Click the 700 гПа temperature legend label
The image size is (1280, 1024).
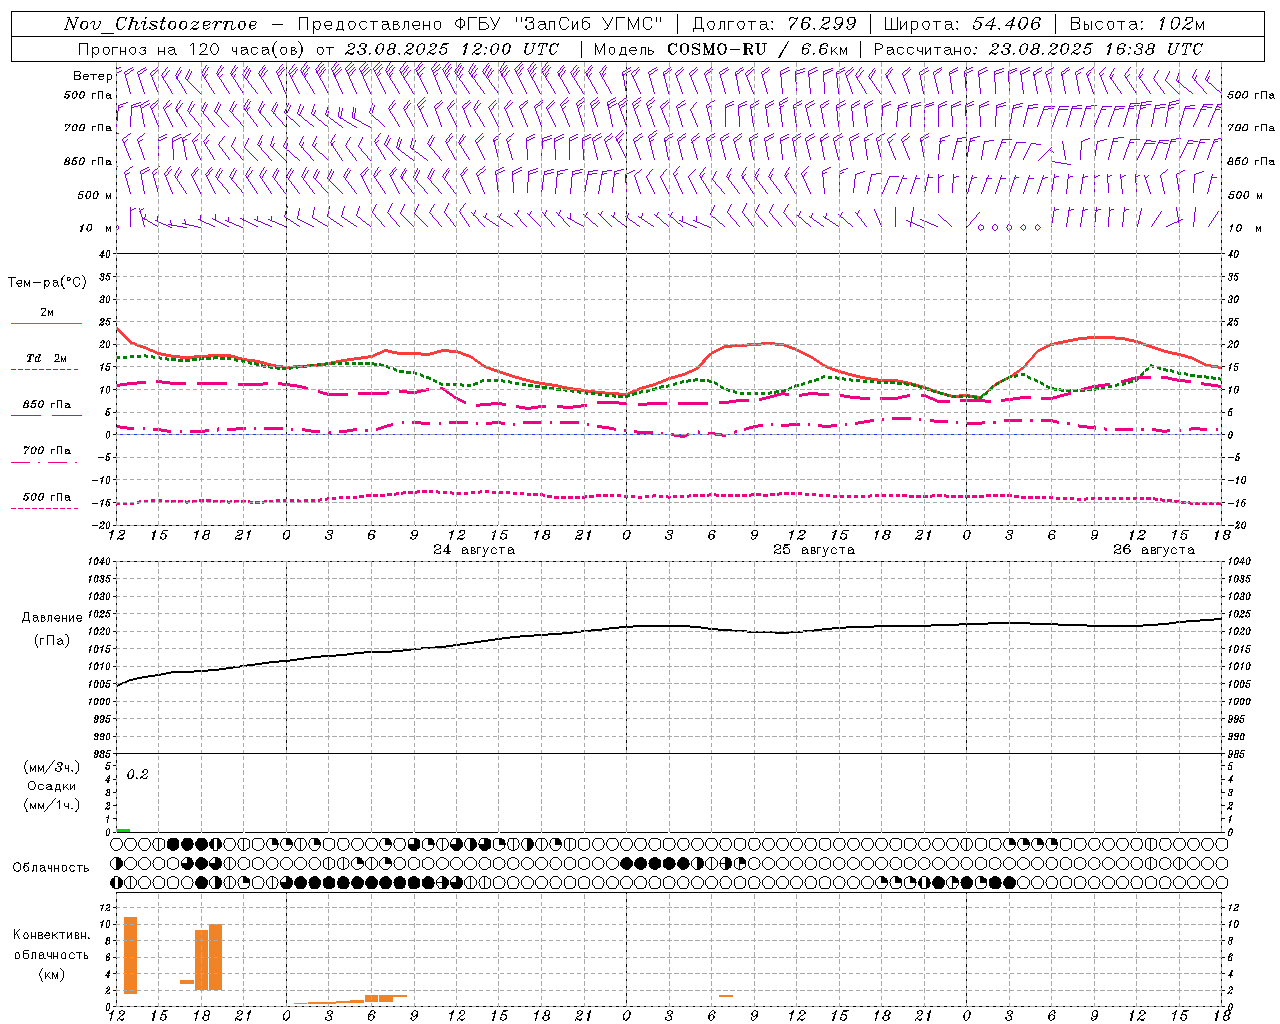(x=47, y=451)
